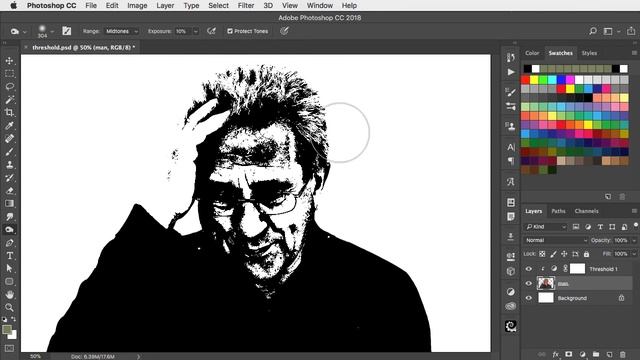Create a new layer group
Viewport: 640px width, 360px height.
click(x=596, y=354)
